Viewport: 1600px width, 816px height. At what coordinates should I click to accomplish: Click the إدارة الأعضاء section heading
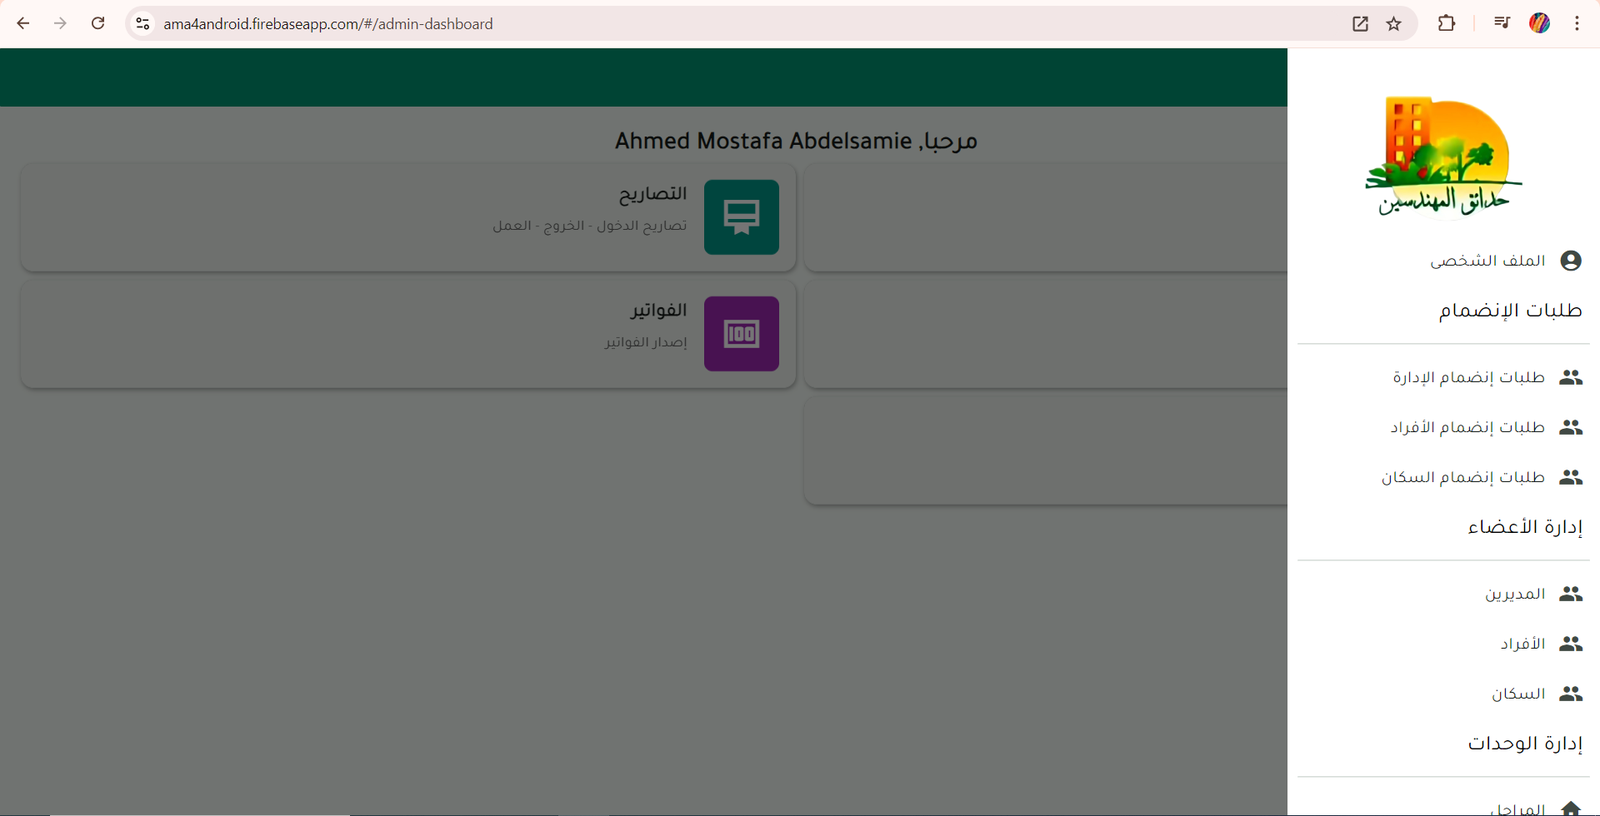click(x=1525, y=527)
